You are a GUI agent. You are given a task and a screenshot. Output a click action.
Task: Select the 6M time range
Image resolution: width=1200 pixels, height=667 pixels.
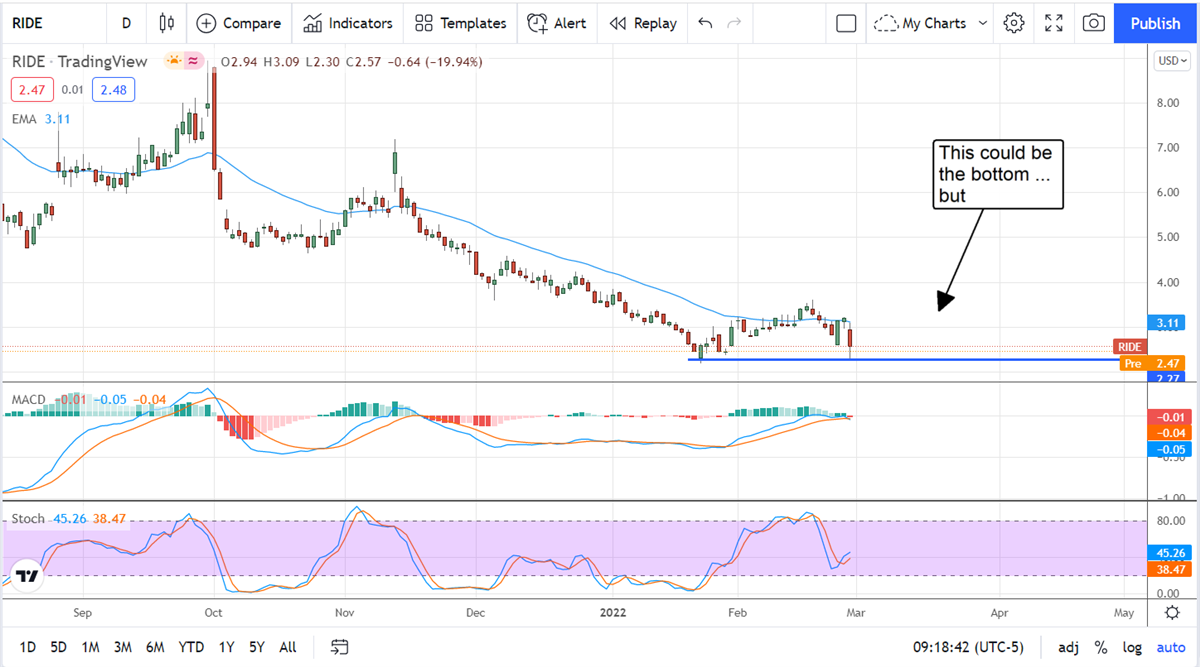coord(155,647)
